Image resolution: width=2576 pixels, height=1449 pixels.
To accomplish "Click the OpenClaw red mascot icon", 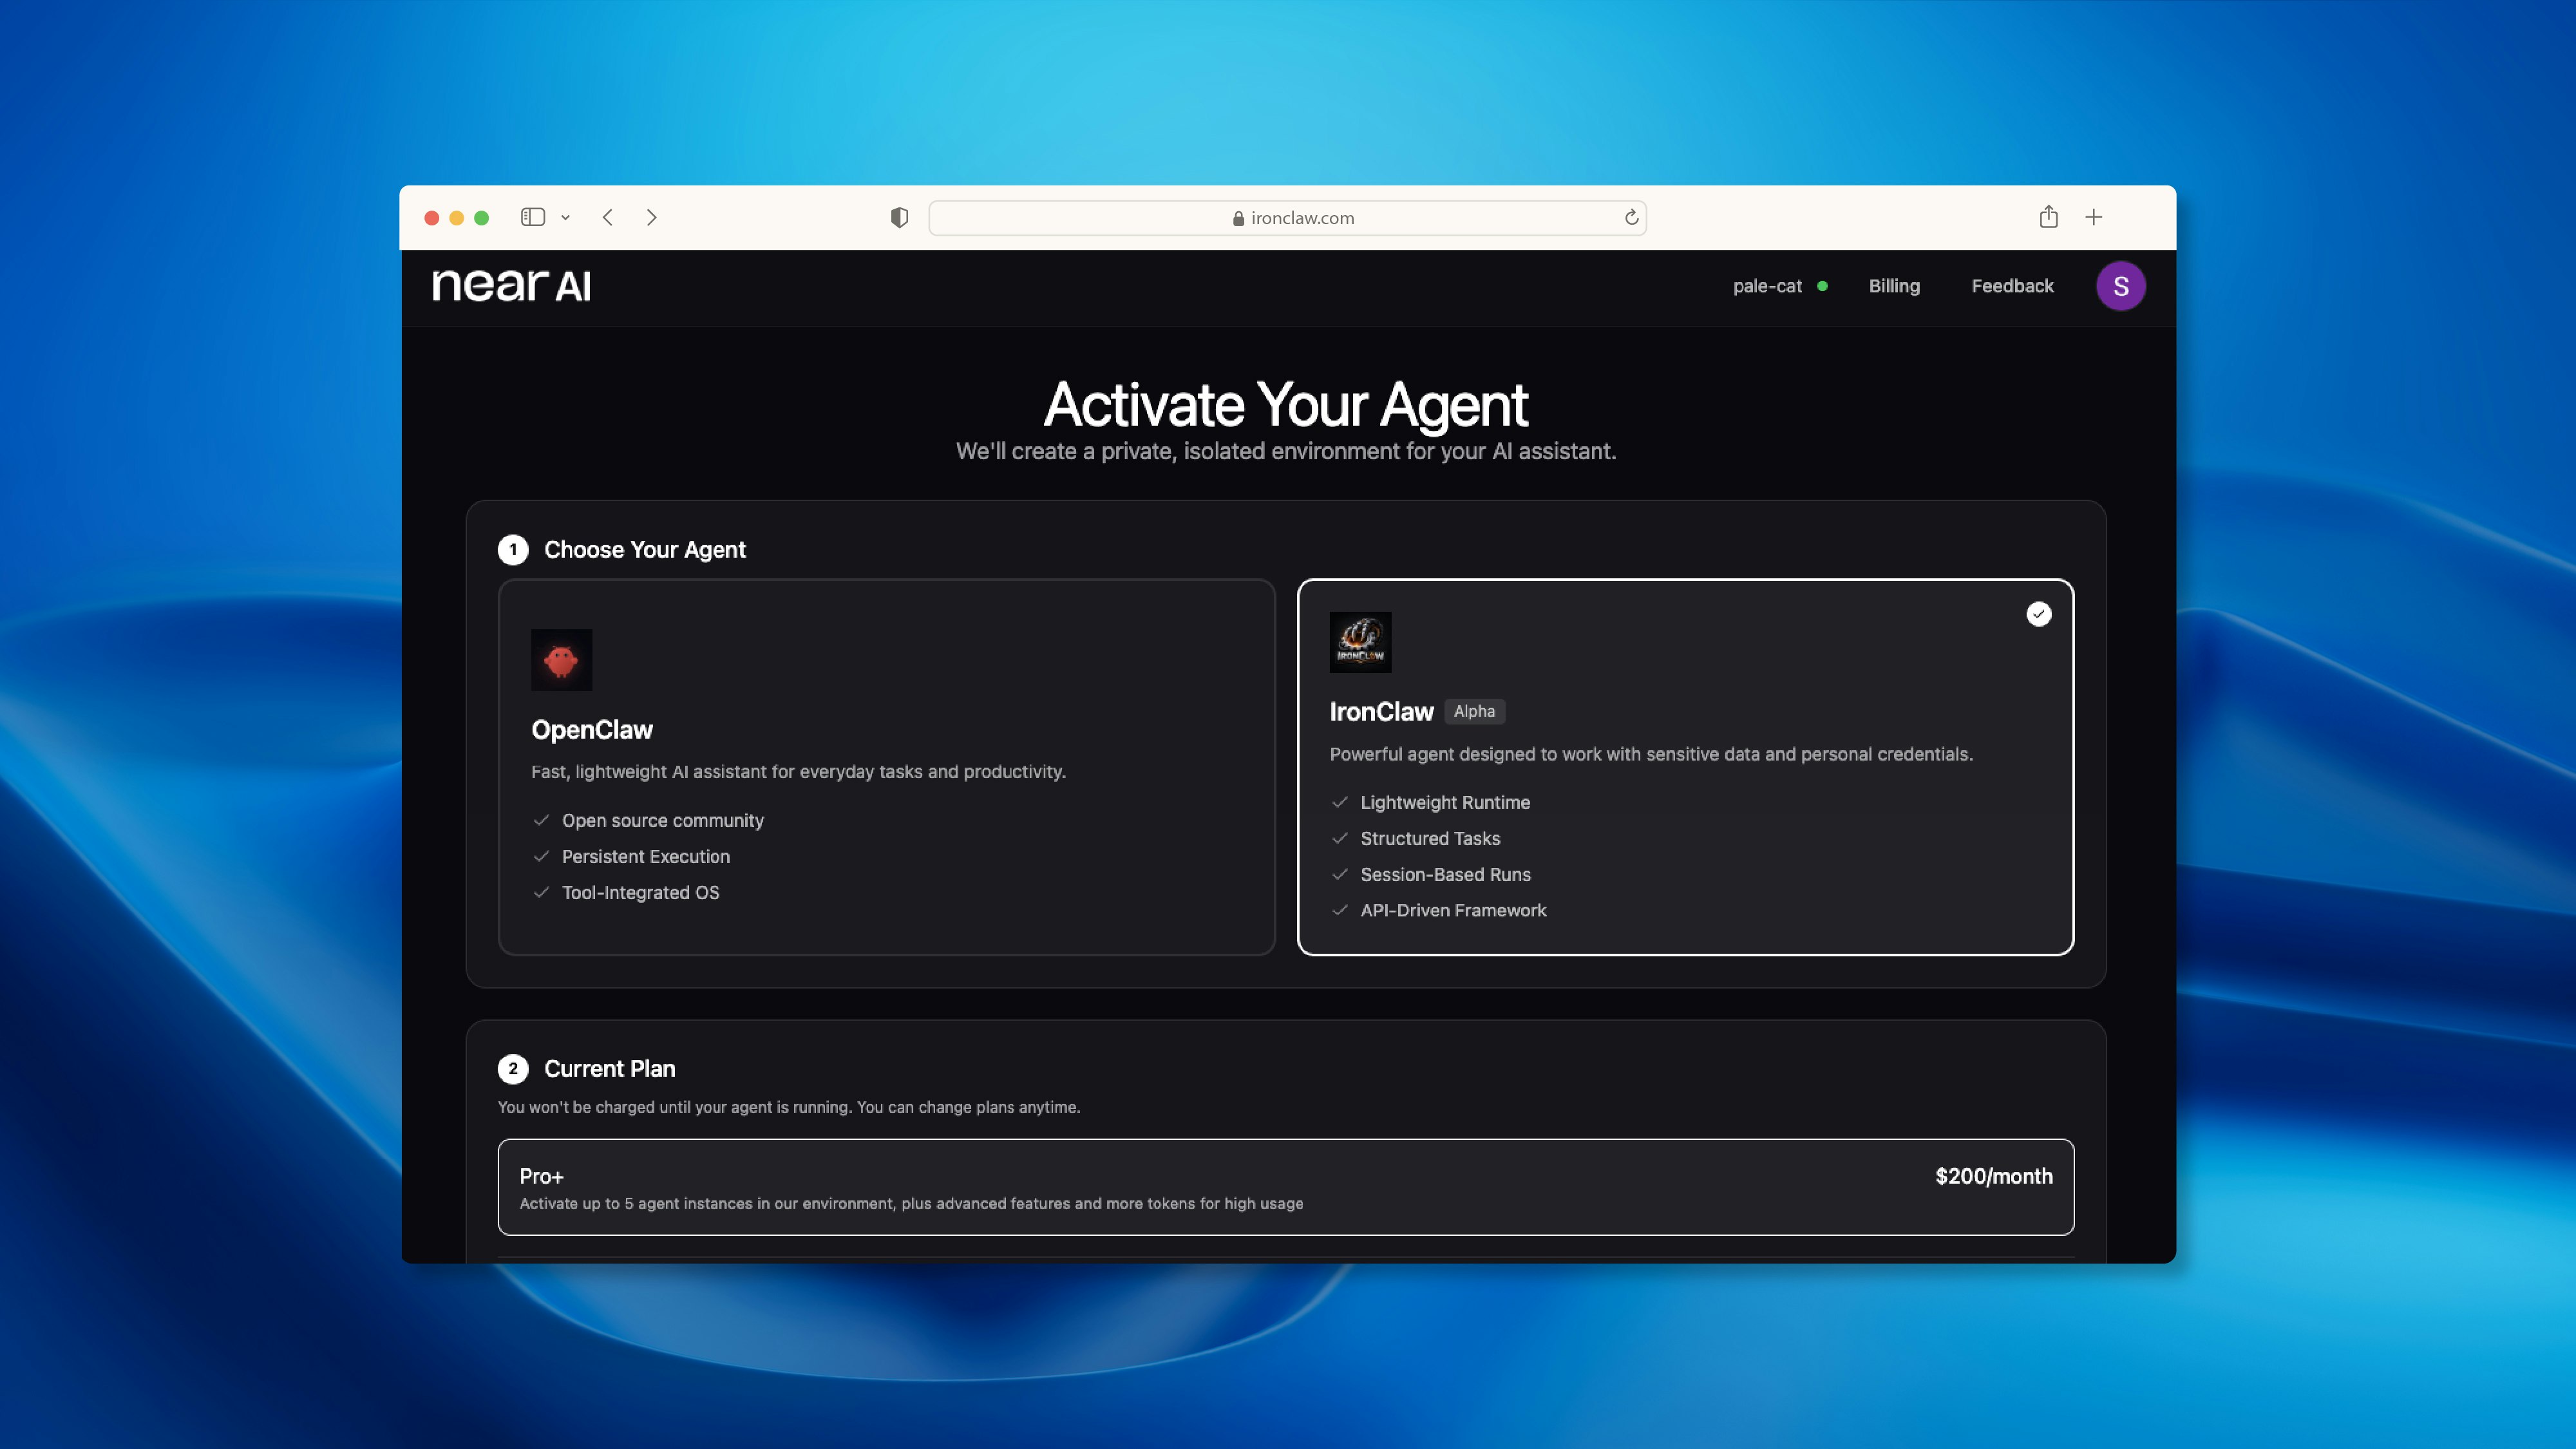I will coord(561,659).
